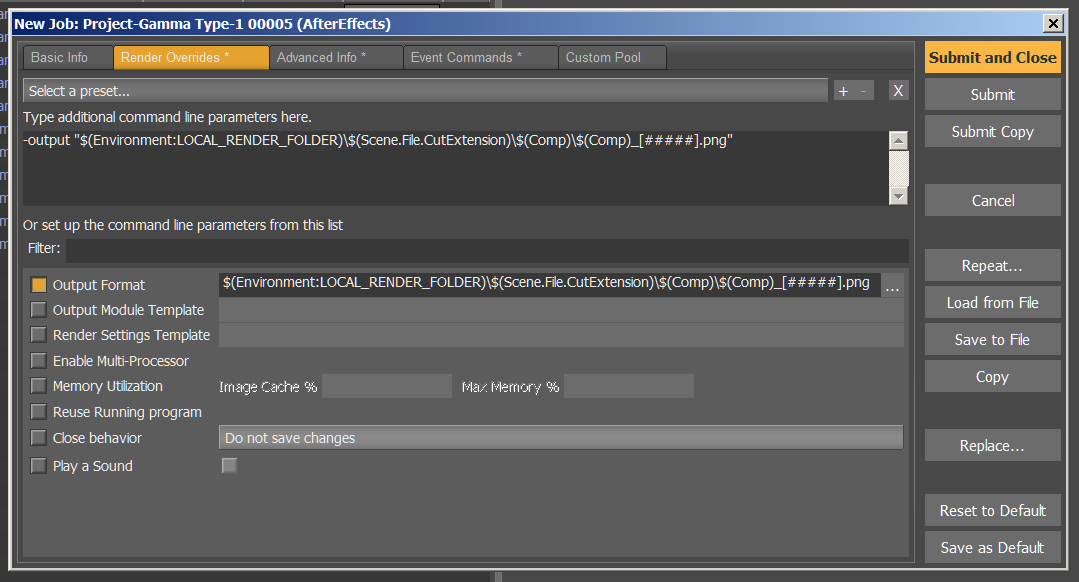
Task: Switch to the Basic Info tab
Action: (x=60, y=58)
